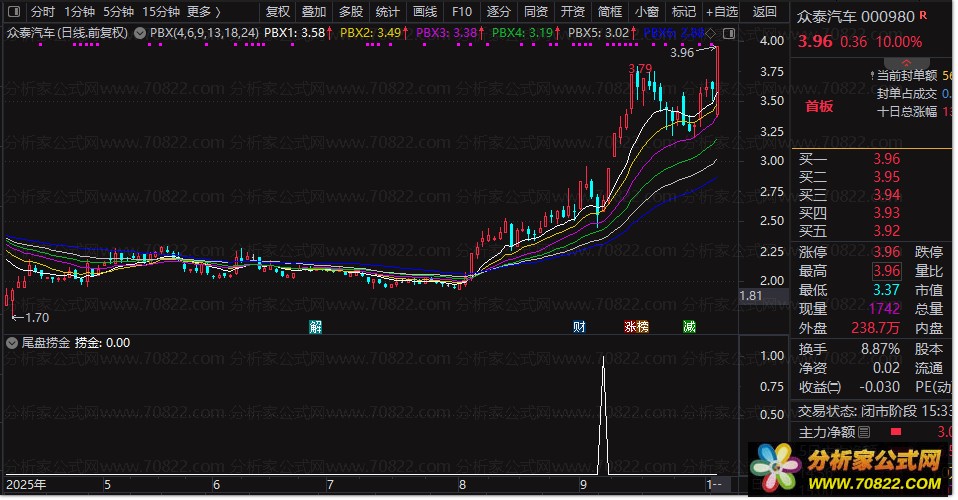The height and width of the screenshot is (500, 958).
Task: Click the 买五 price 3.92
Action: tap(886, 231)
